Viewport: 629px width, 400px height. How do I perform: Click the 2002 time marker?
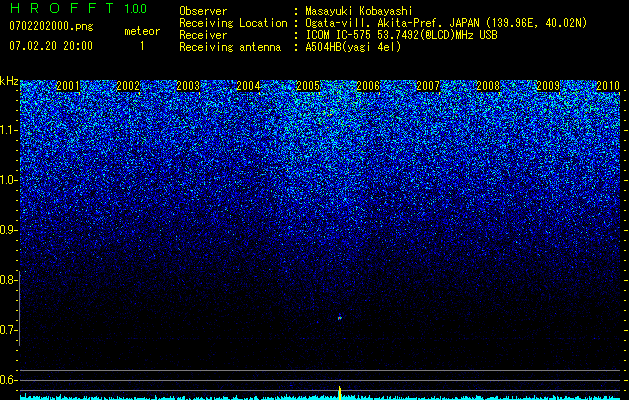click(128, 86)
